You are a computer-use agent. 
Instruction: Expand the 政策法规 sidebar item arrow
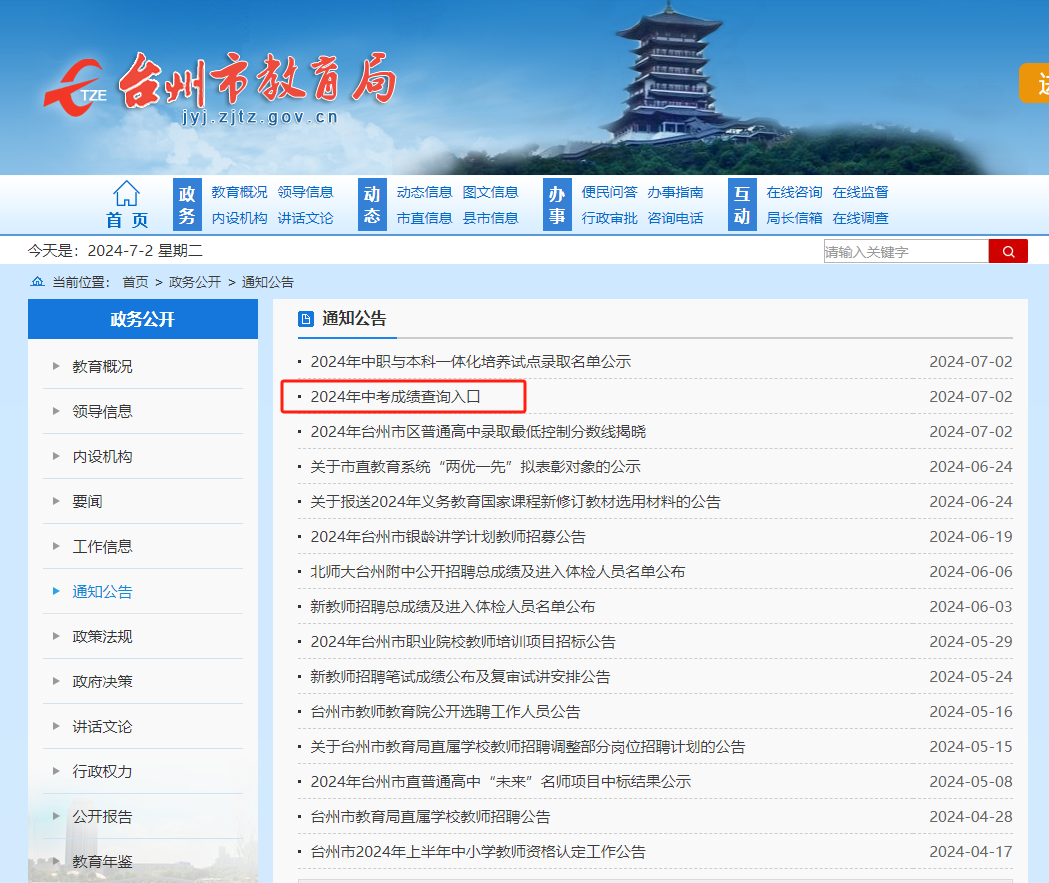[x=57, y=634]
